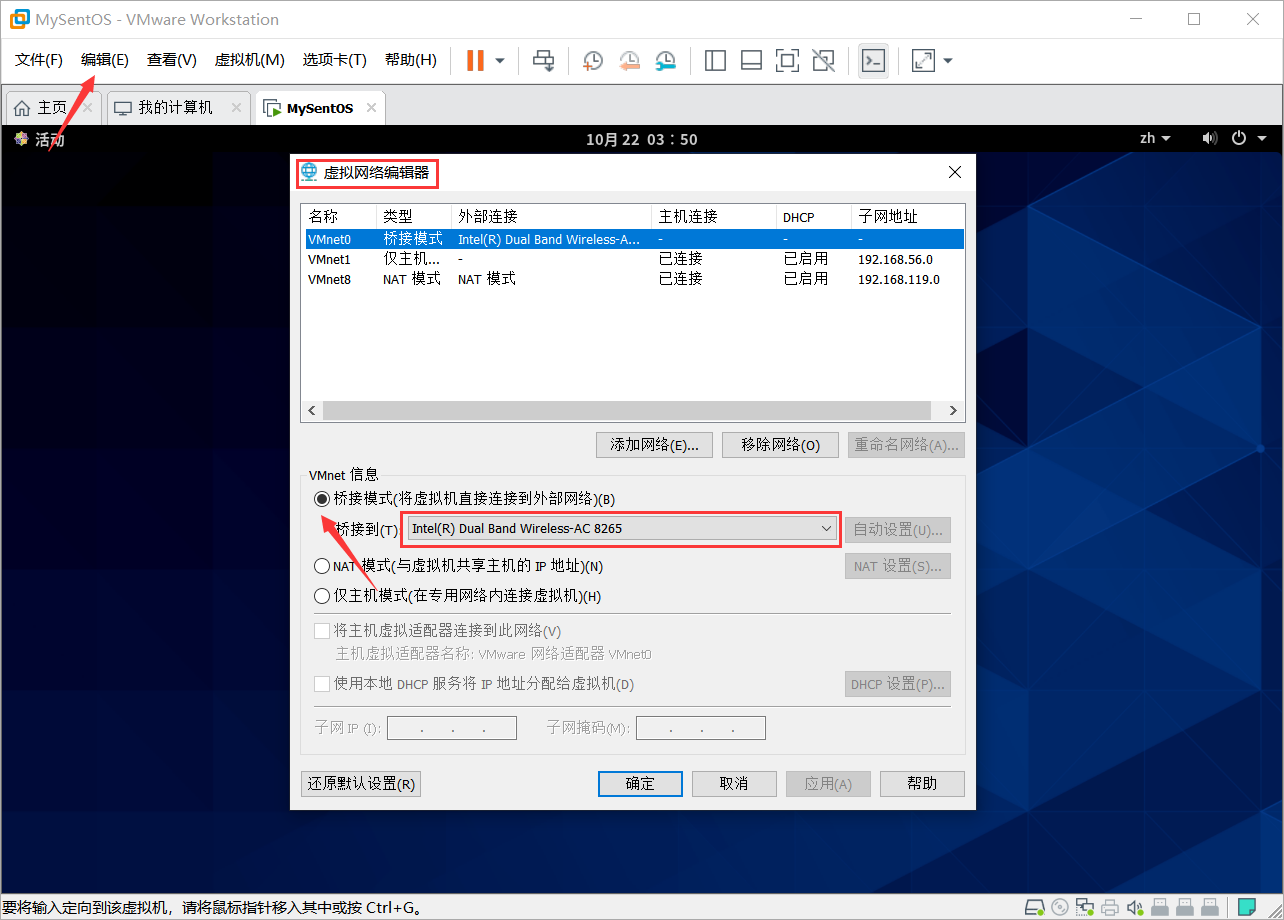Toggle the library sidebar panel icon
Image resolution: width=1284 pixels, height=920 pixels.
[715, 61]
